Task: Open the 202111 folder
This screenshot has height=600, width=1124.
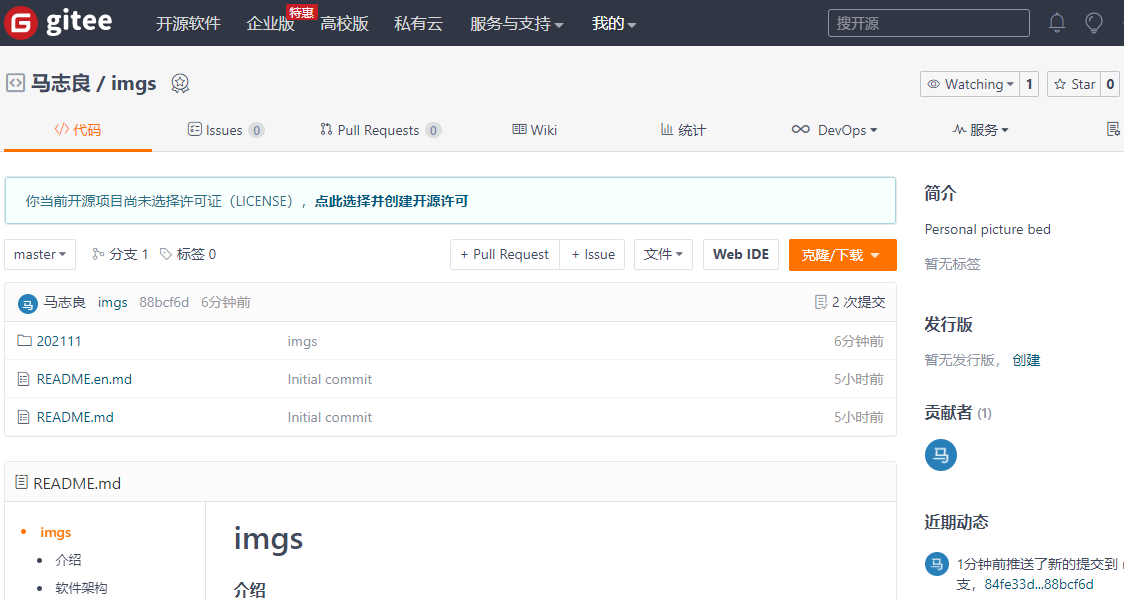Action: (x=60, y=340)
